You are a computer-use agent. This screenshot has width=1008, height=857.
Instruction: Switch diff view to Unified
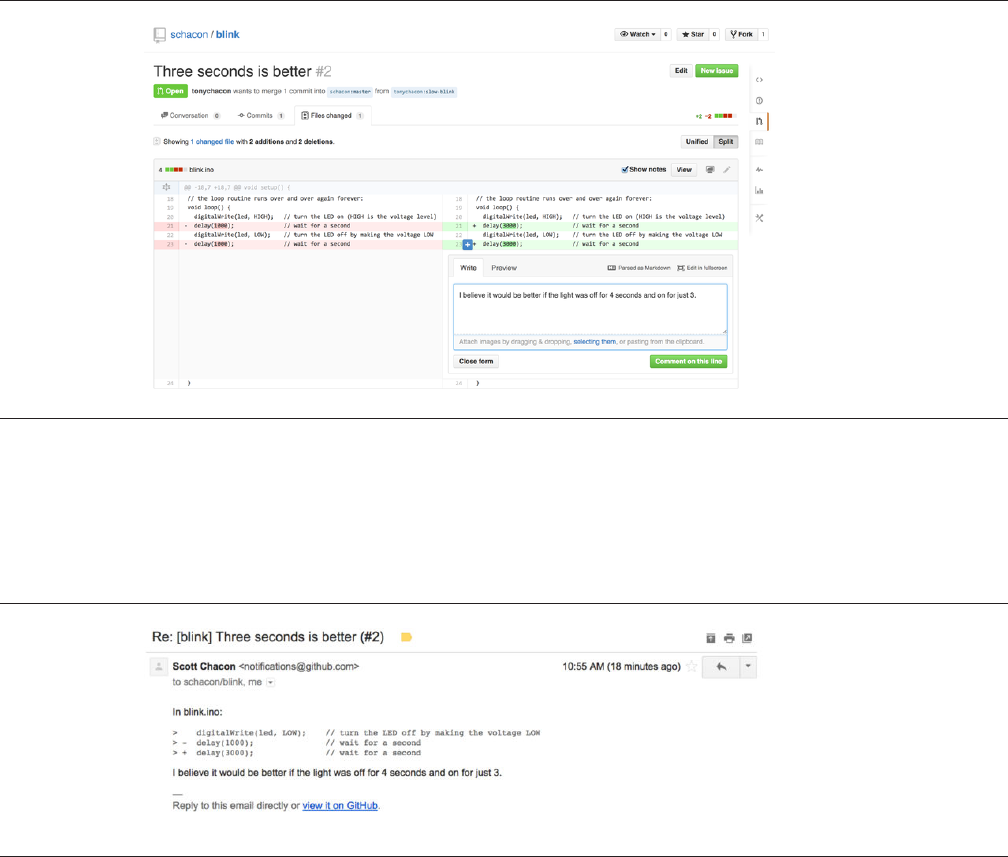[697, 141]
